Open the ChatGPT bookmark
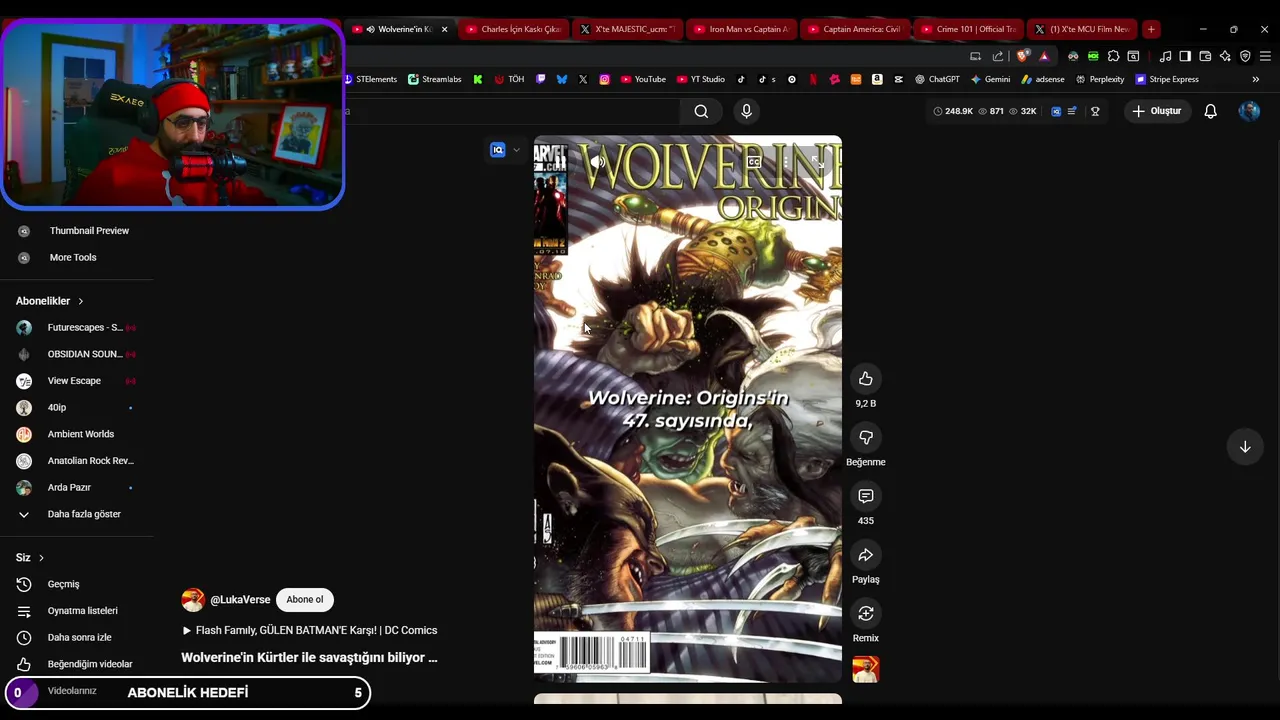The image size is (1280, 720). click(938, 79)
